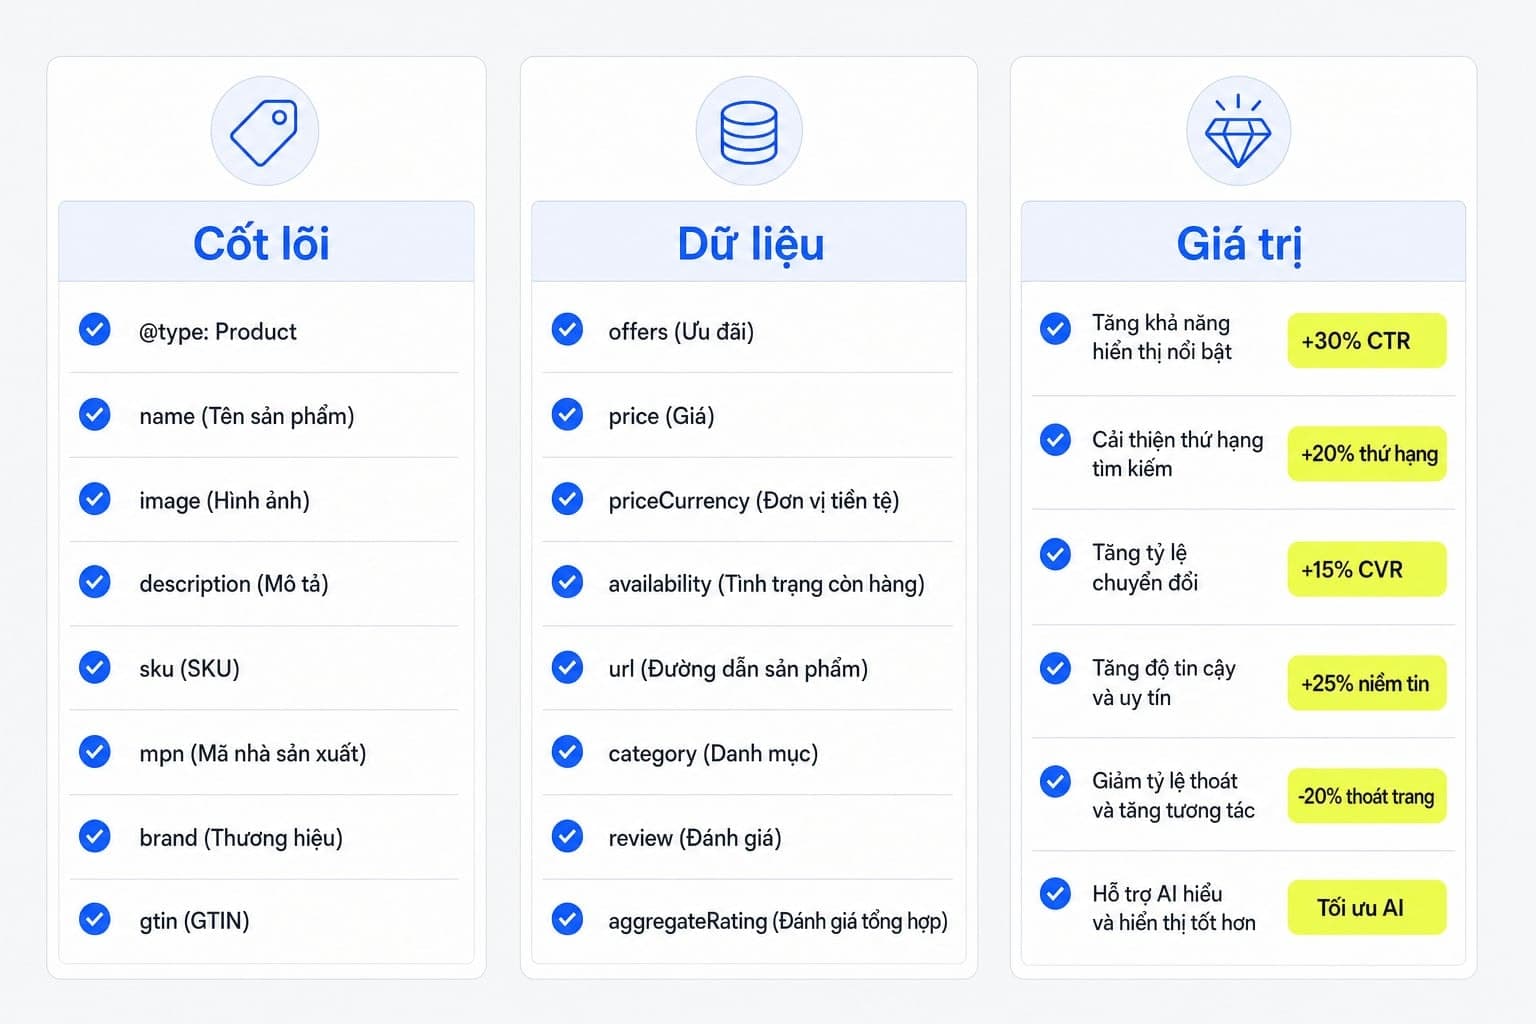Screen dimensions: 1536x1024
Task: Click the checkmark next to sku (SKU)
Action: [x=95, y=667]
